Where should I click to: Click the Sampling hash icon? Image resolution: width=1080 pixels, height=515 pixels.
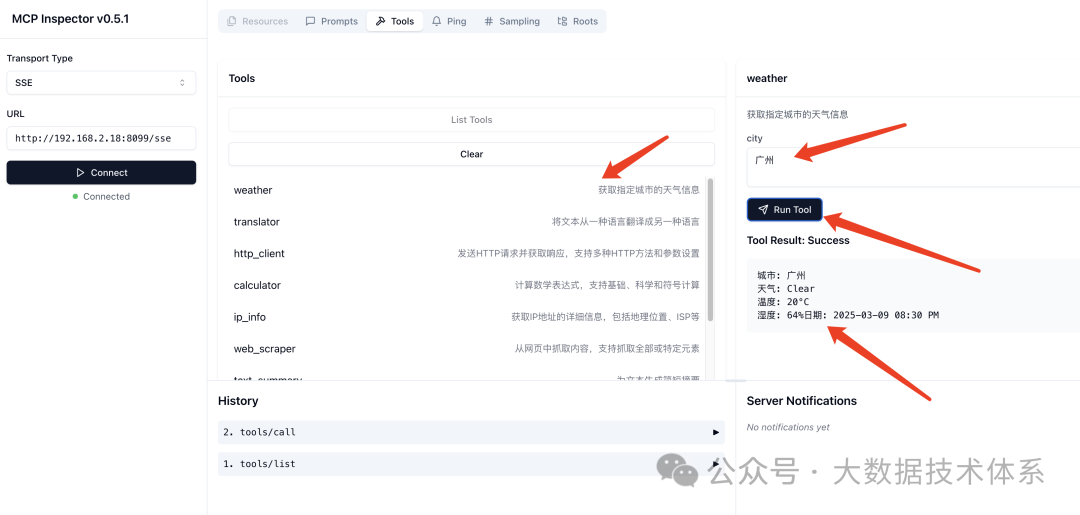[x=489, y=21]
